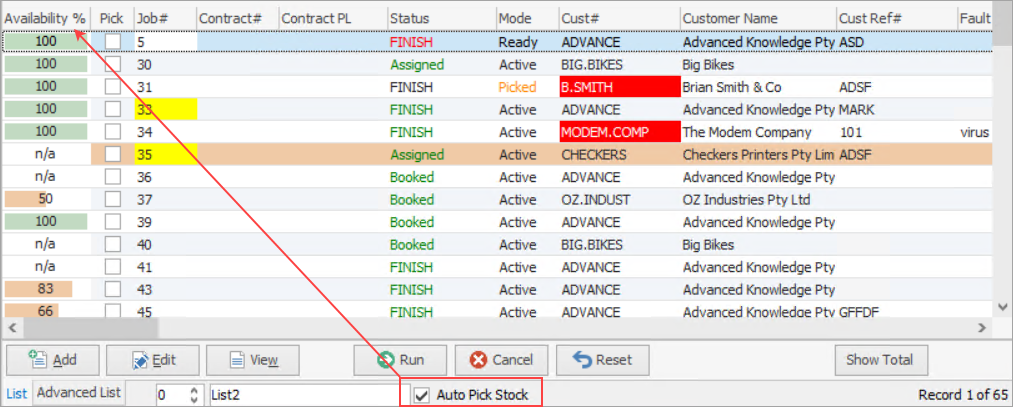This screenshot has height=407, width=1013.
Task: Click the Show Total button
Action: pos(882,360)
